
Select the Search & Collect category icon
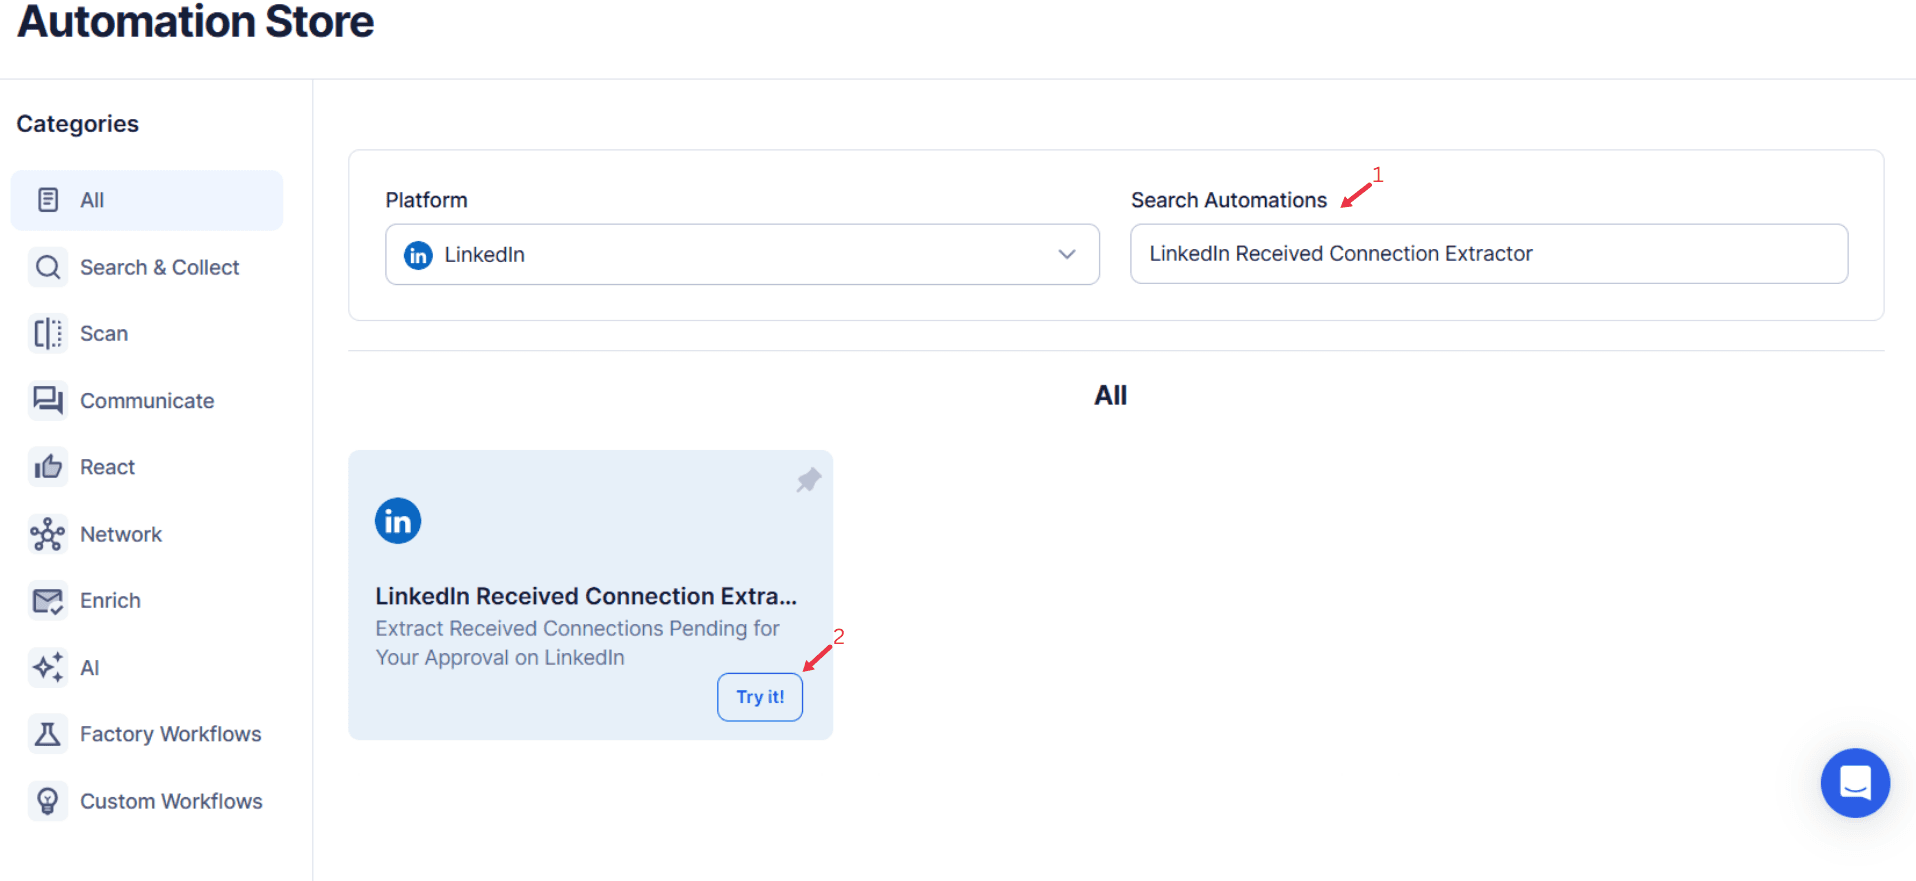pos(47,267)
